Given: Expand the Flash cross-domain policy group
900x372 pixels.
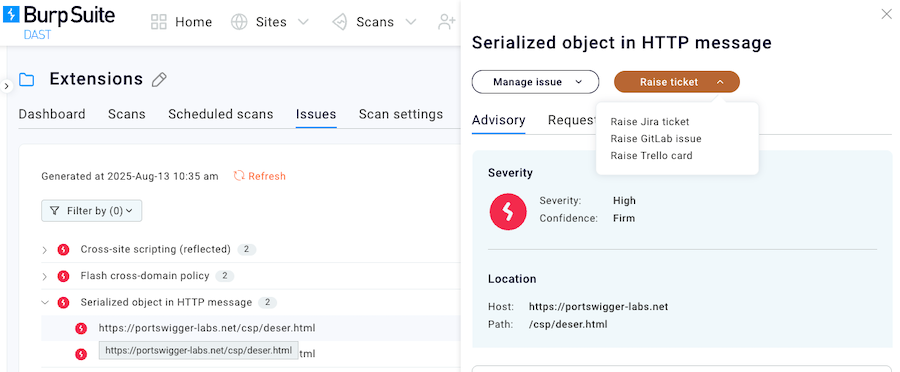Looking at the screenshot, I should pyautogui.click(x=45, y=276).
